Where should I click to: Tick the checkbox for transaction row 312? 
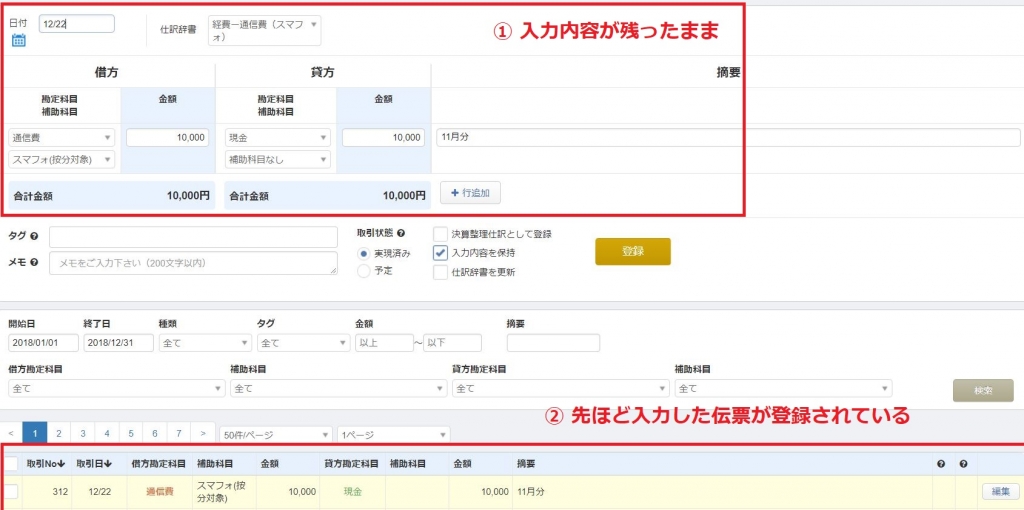(x=11, y=492)
